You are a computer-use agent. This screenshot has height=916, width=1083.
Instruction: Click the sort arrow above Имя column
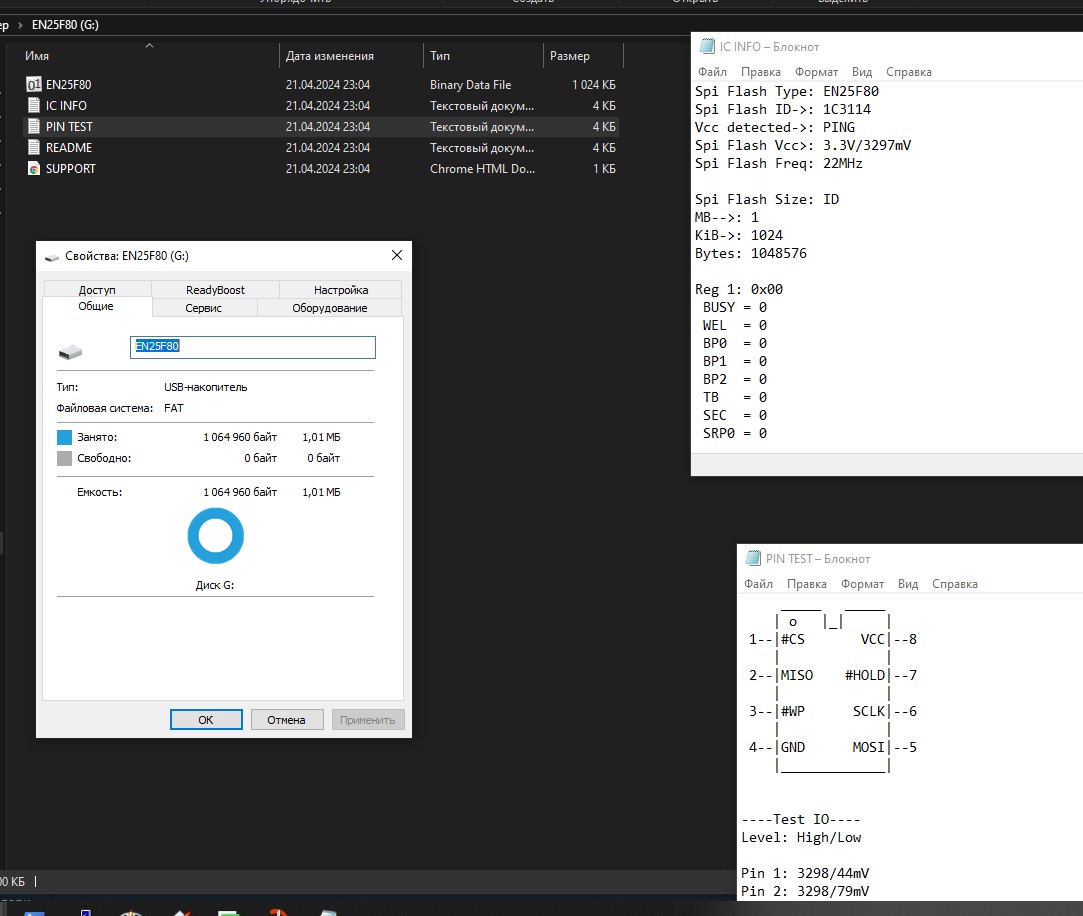[149, 46]
